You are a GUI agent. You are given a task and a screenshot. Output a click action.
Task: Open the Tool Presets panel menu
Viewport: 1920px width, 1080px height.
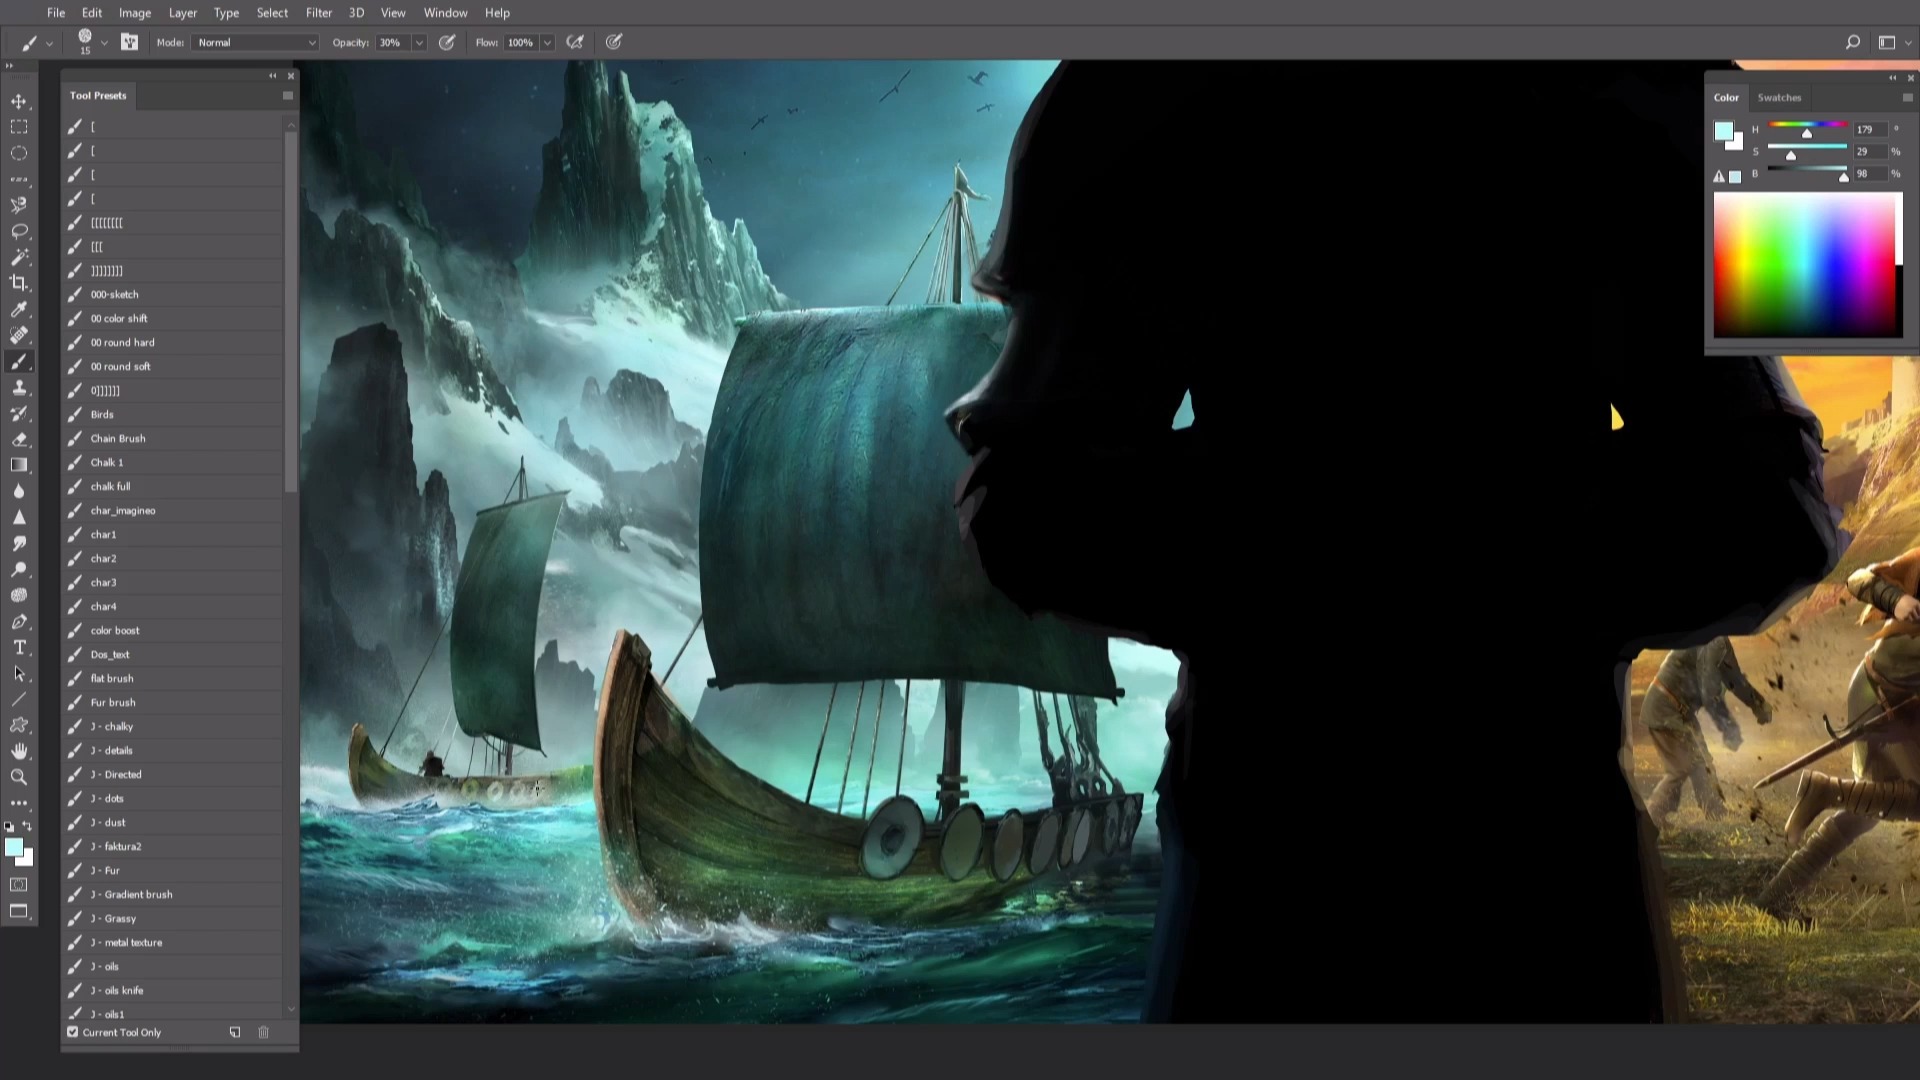[x=288, y=96]
